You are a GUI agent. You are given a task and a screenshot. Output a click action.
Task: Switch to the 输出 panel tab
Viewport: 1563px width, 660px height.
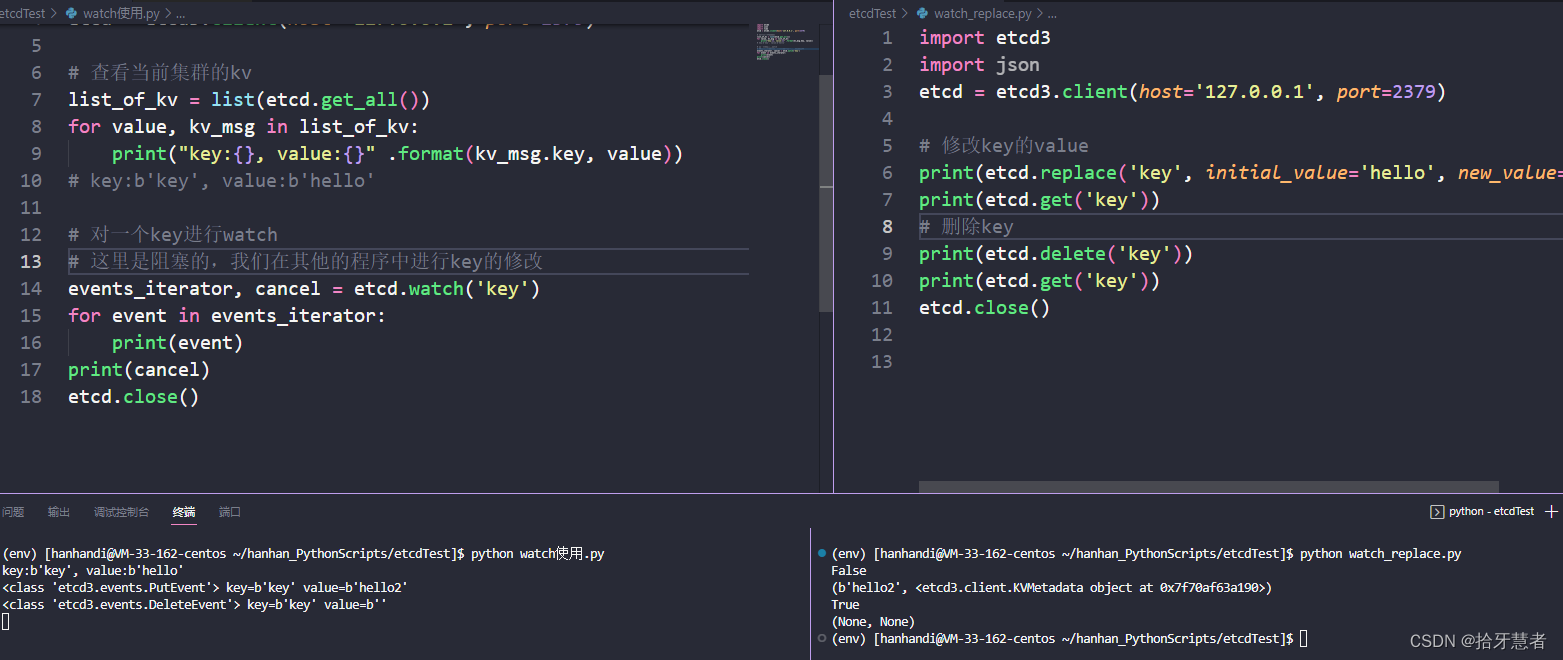tap(59, 512)
